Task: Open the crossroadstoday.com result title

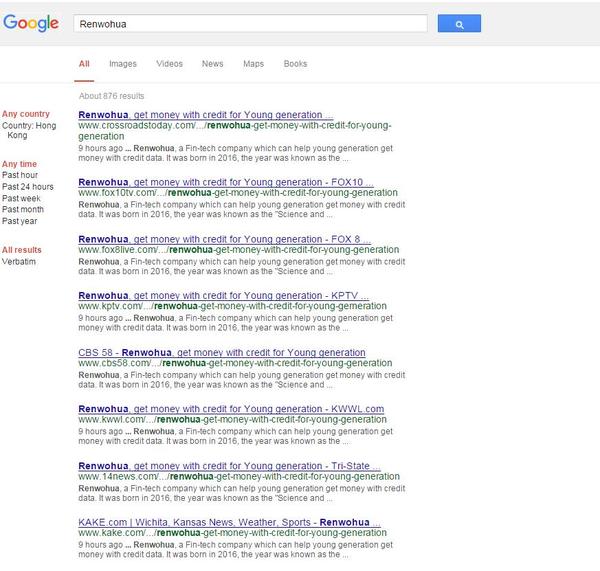Action: tap(205, 115)
